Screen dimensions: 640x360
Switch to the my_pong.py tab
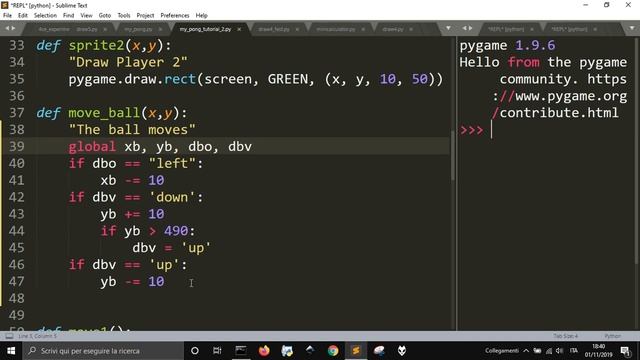[x=138, y=29]
